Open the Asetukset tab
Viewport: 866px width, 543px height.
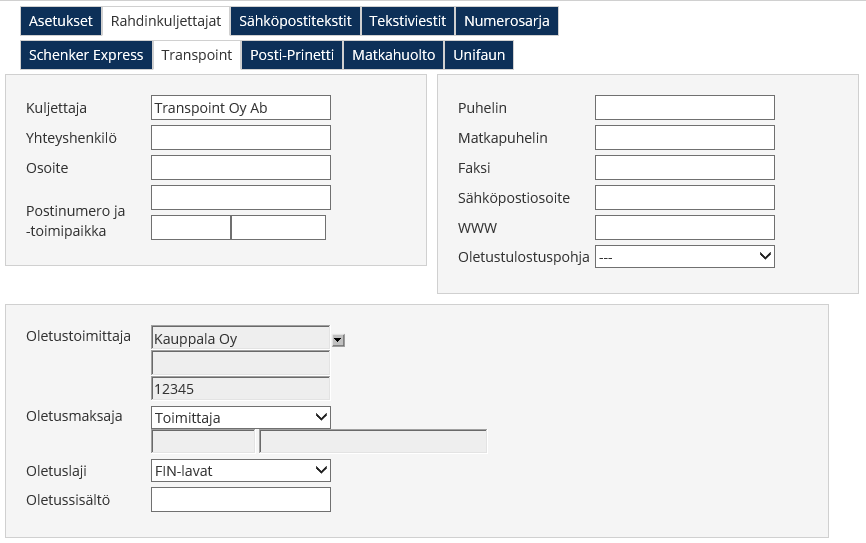coord(61,21)
